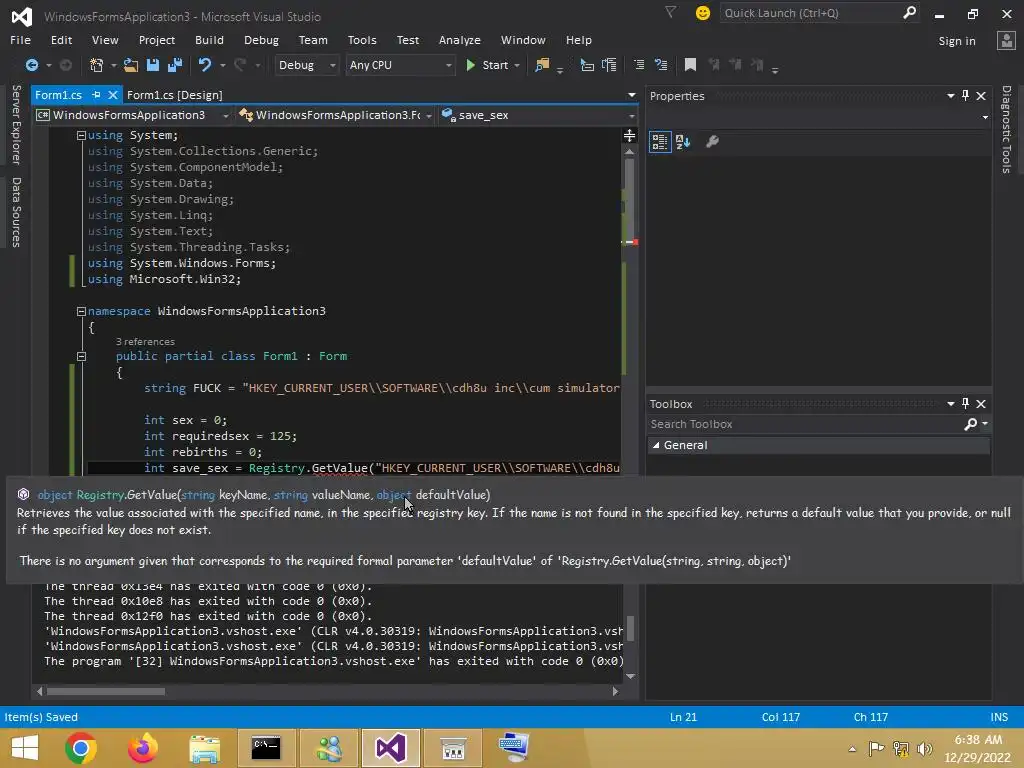Click the Quick Launch search icon
This screenshot has height=768, width=1024.
coord(909,13)
